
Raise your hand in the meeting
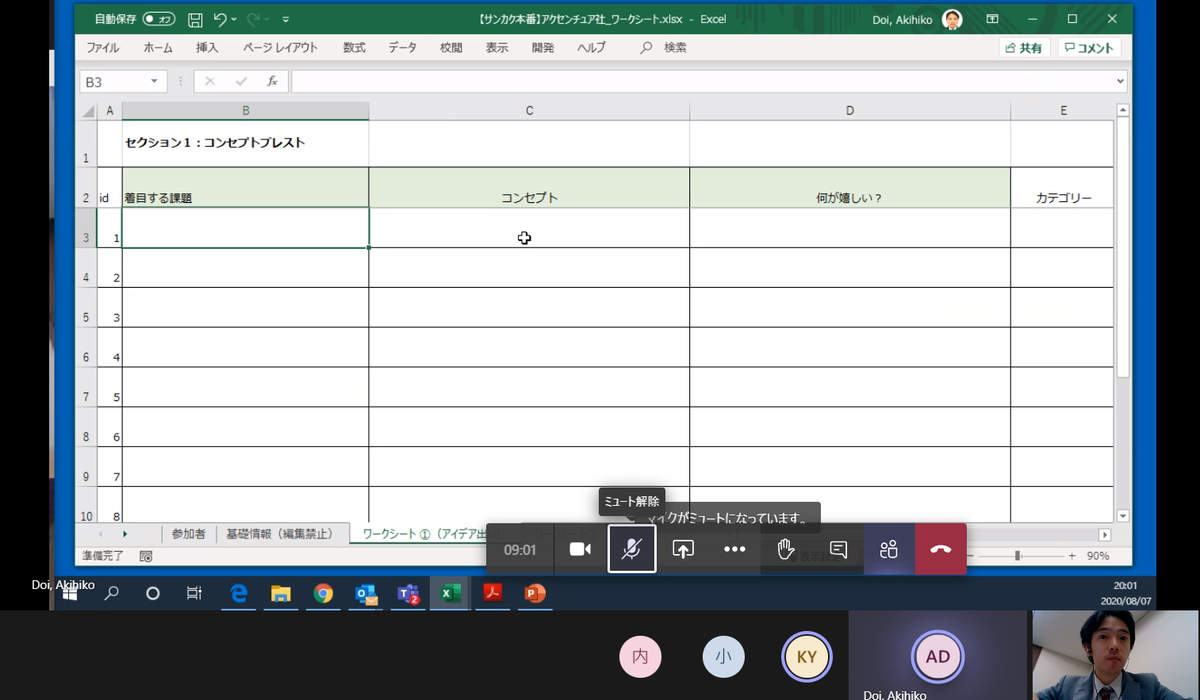click(786, 549)
